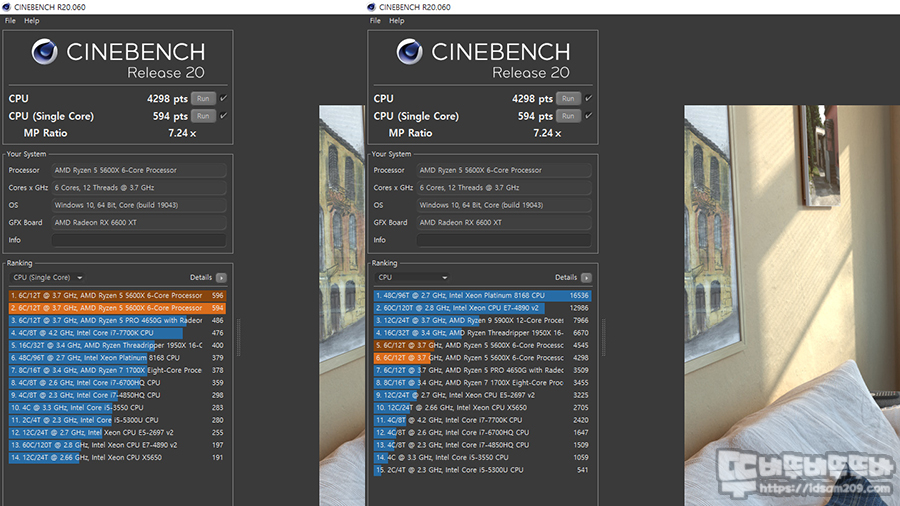Select Xeon X5650 191 row in left list
Image resolution: width=900 pixels, height=506 pixels.
(x=117, y=458)
